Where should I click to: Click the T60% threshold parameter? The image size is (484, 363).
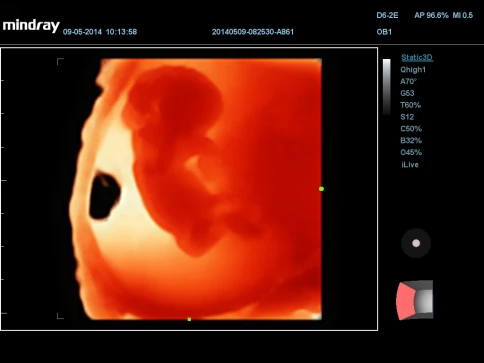click(410, 105)
